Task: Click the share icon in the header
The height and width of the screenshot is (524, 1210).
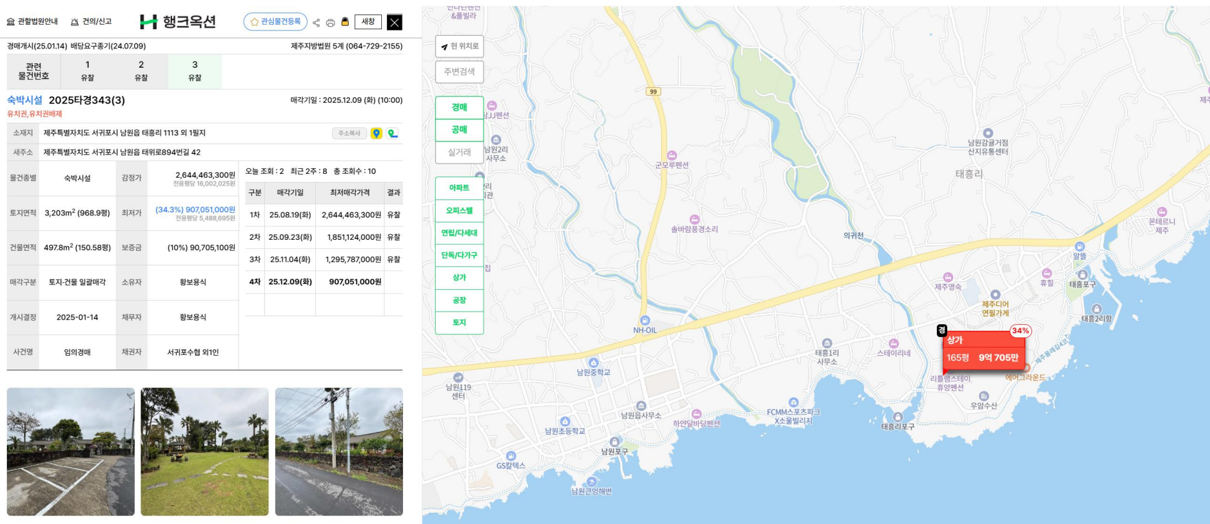Action: point(316,22)
